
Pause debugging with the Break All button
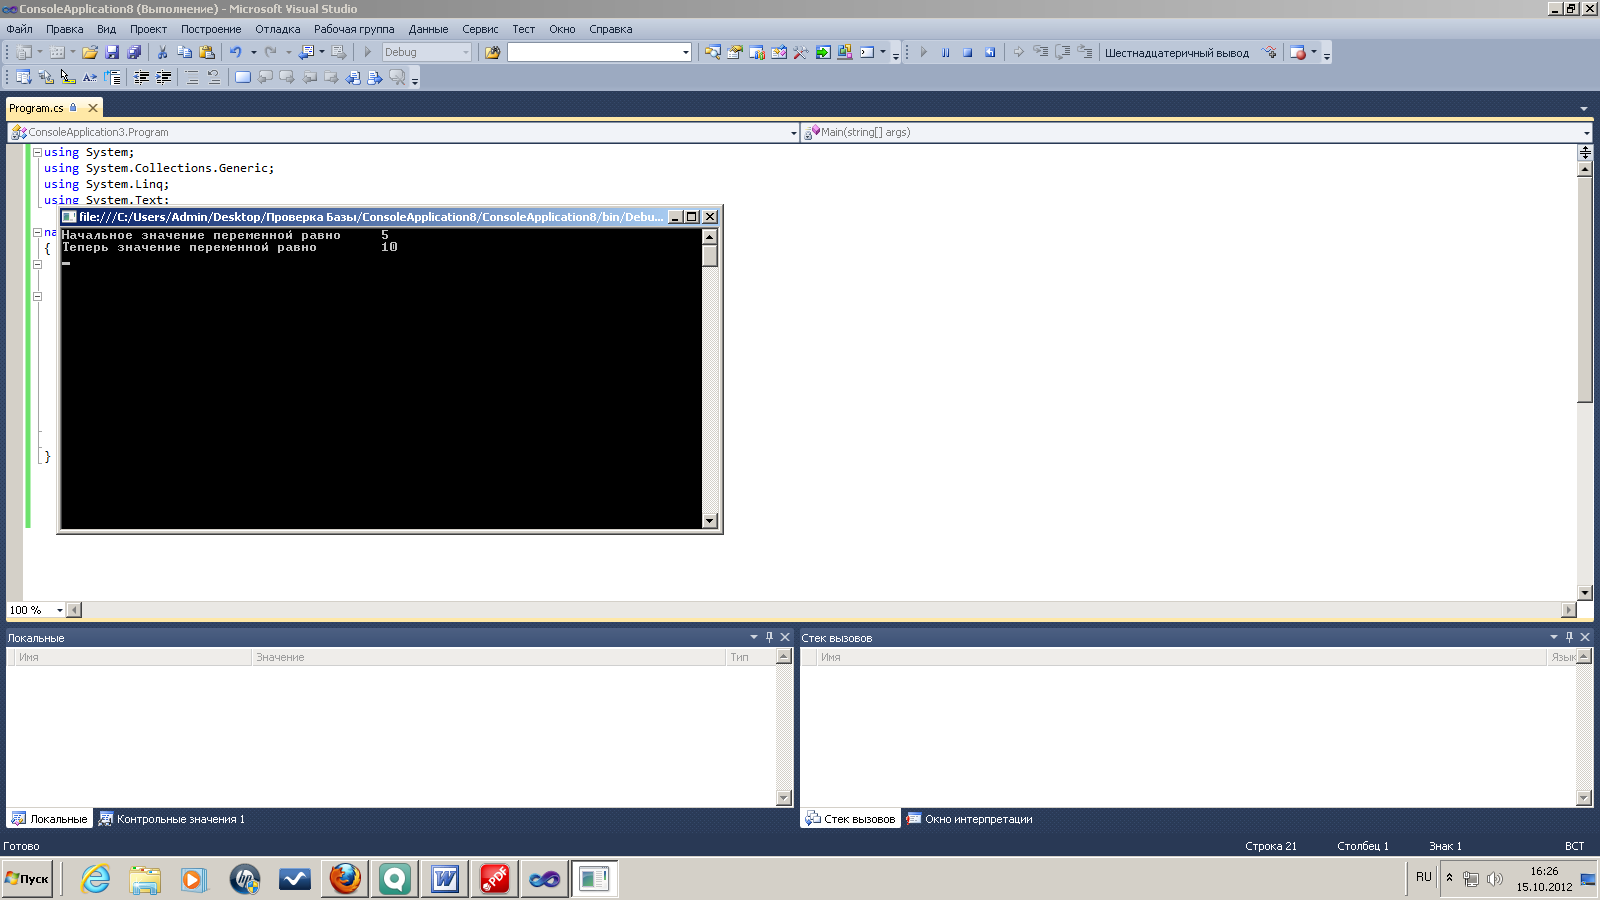pyautogui.click(x=945, y=52)
